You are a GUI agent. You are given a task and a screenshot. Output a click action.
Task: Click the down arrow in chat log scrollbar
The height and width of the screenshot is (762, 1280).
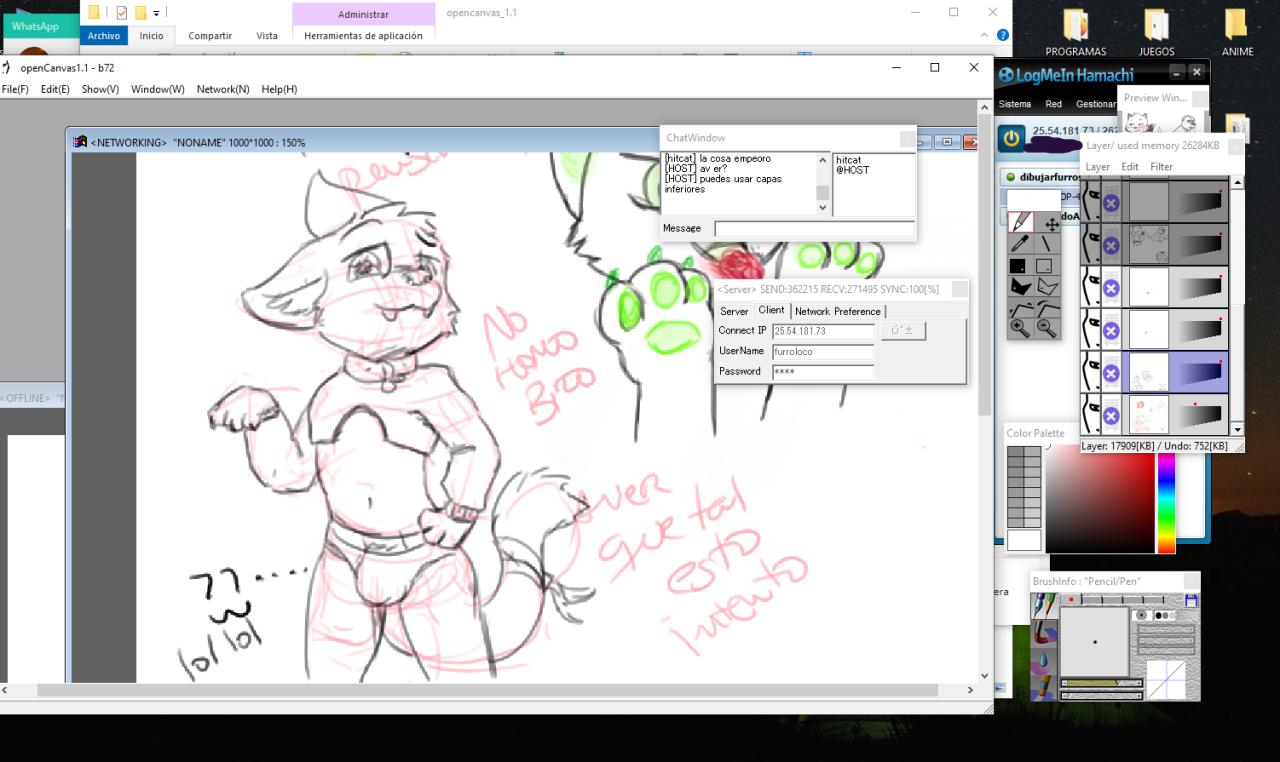click(823, 208)
